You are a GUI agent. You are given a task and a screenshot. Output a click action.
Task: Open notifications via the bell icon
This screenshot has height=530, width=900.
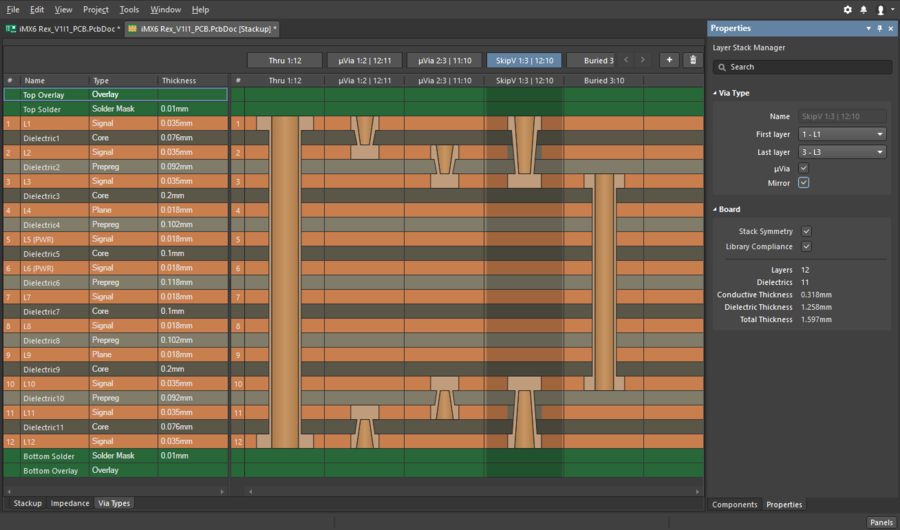(864, 9)
